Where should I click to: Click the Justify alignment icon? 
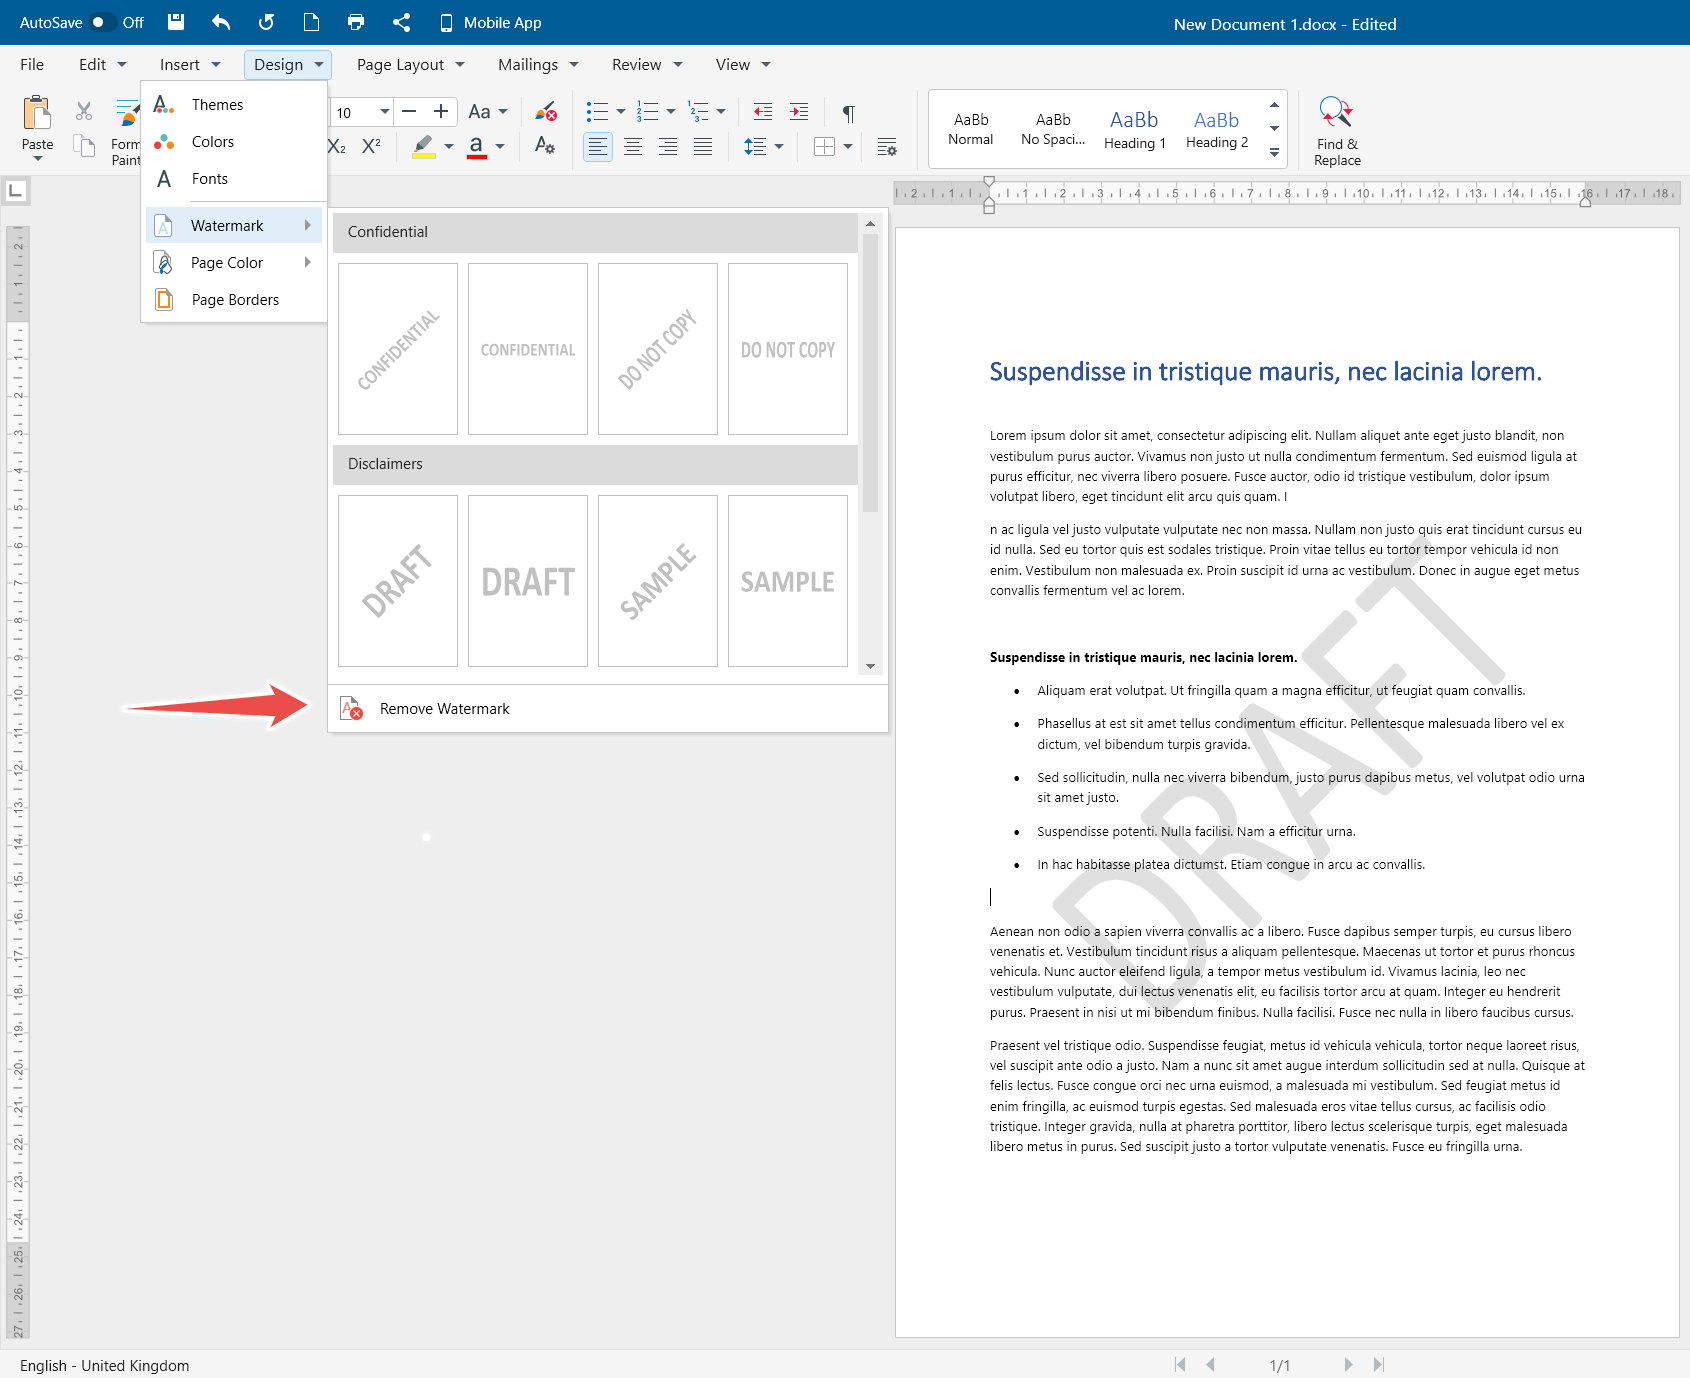703,147
